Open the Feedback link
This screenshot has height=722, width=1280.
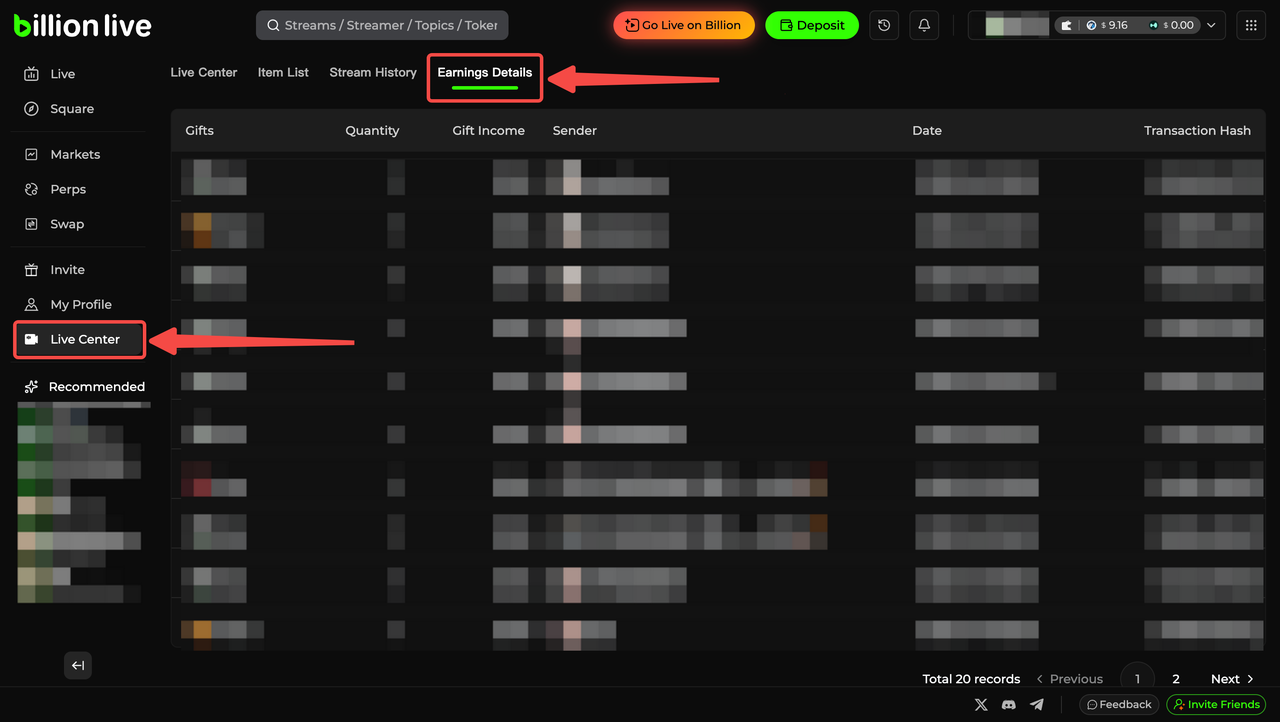click(1119, 705)
